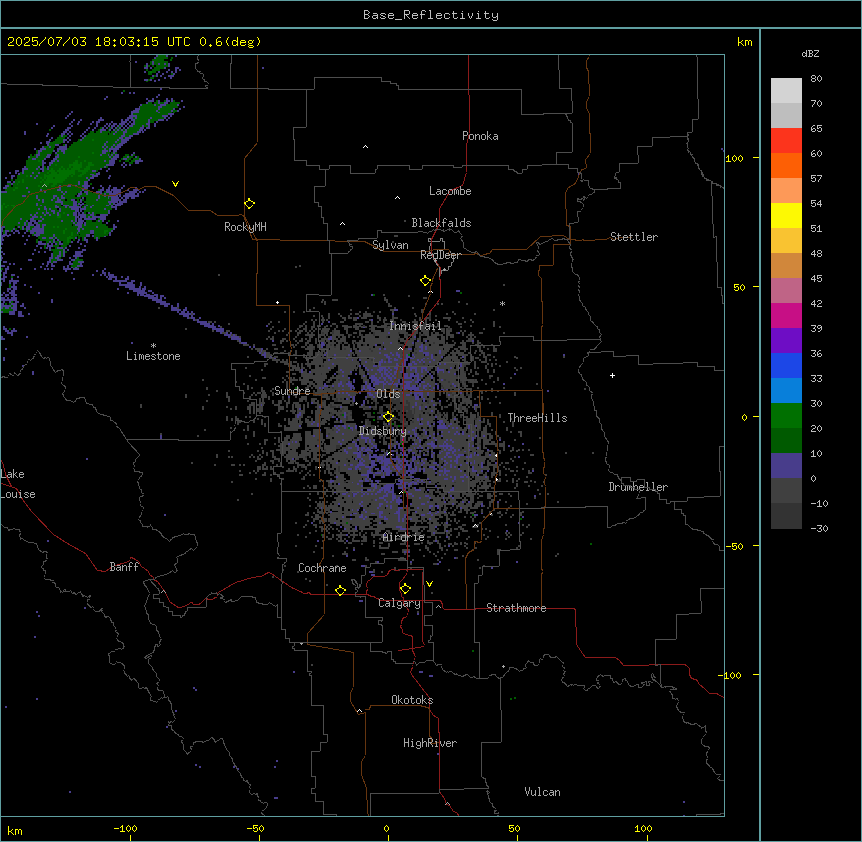Click the Blackfalds city label

click(x=441, y=223)
